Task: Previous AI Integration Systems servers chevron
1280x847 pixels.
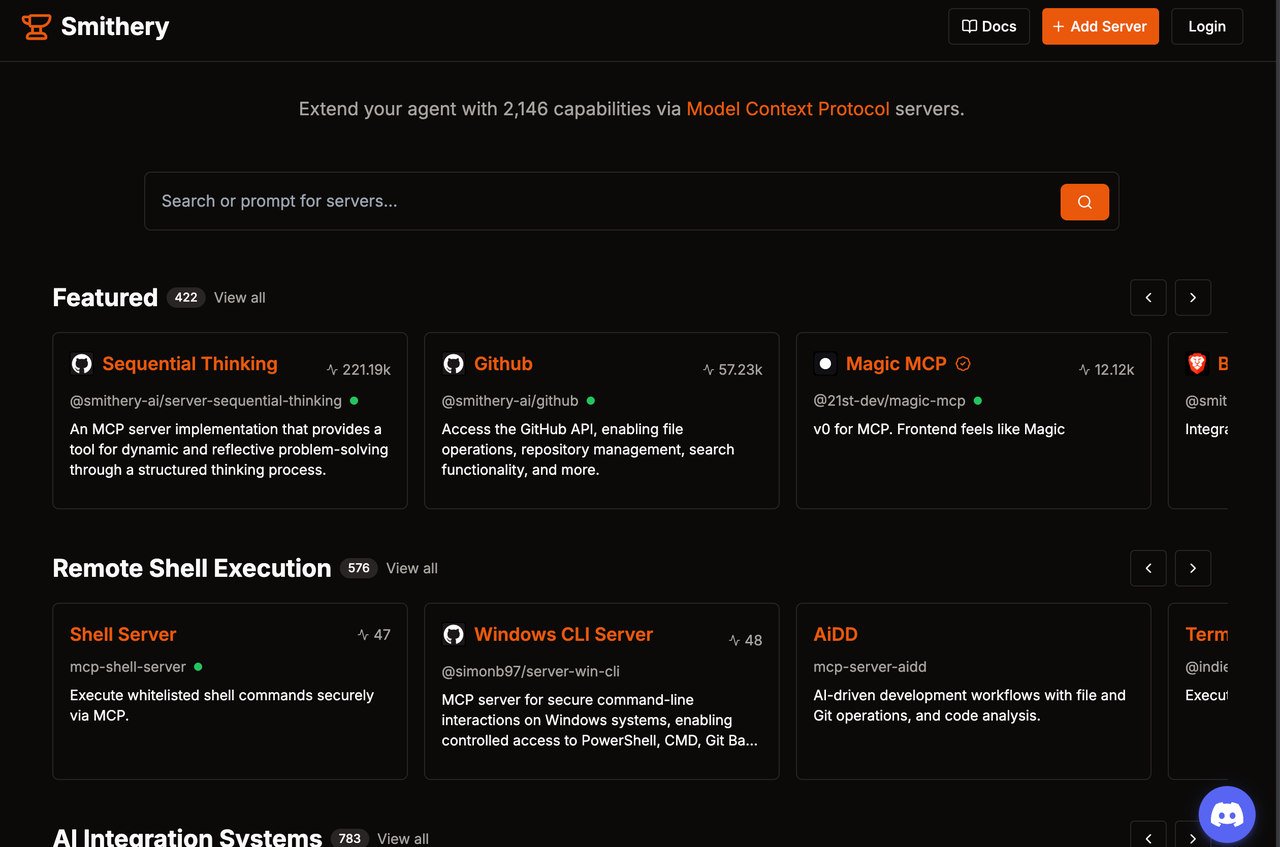Action: tap(1148, 836)
